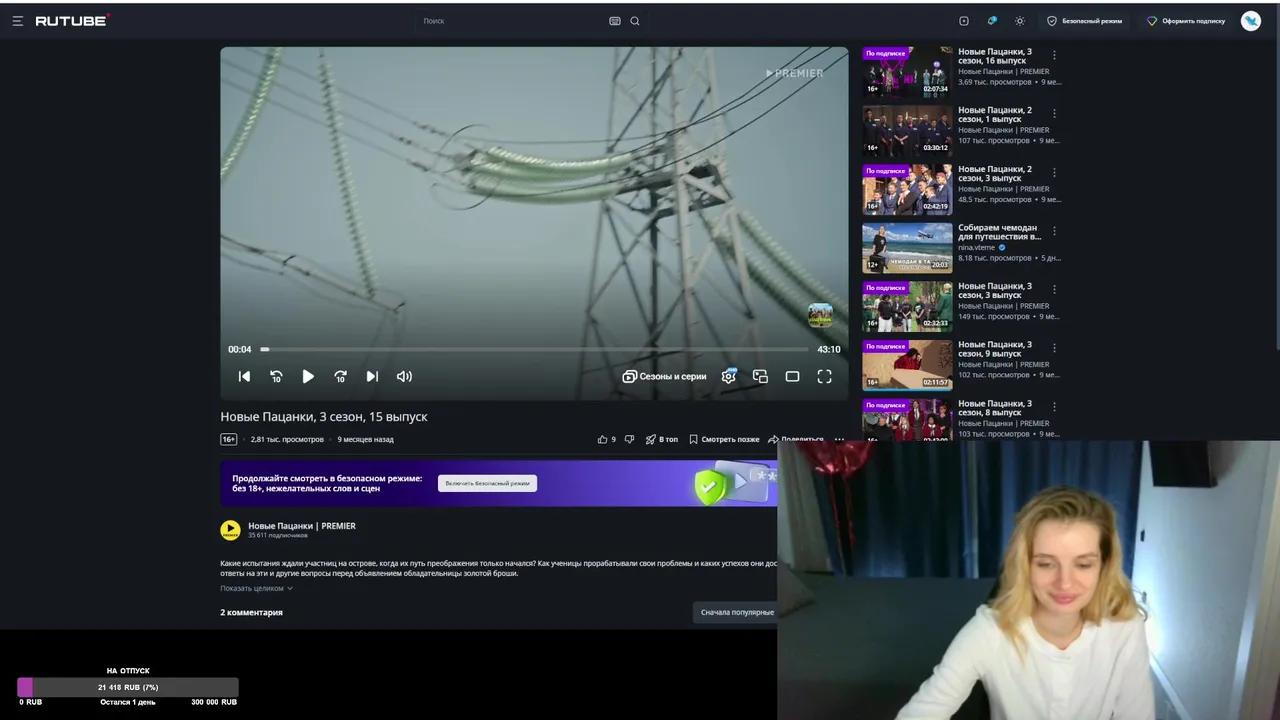Open more options for 3 сезон, 16 выпуск
Screen dimensions: 1280x720
[1054, 55]
